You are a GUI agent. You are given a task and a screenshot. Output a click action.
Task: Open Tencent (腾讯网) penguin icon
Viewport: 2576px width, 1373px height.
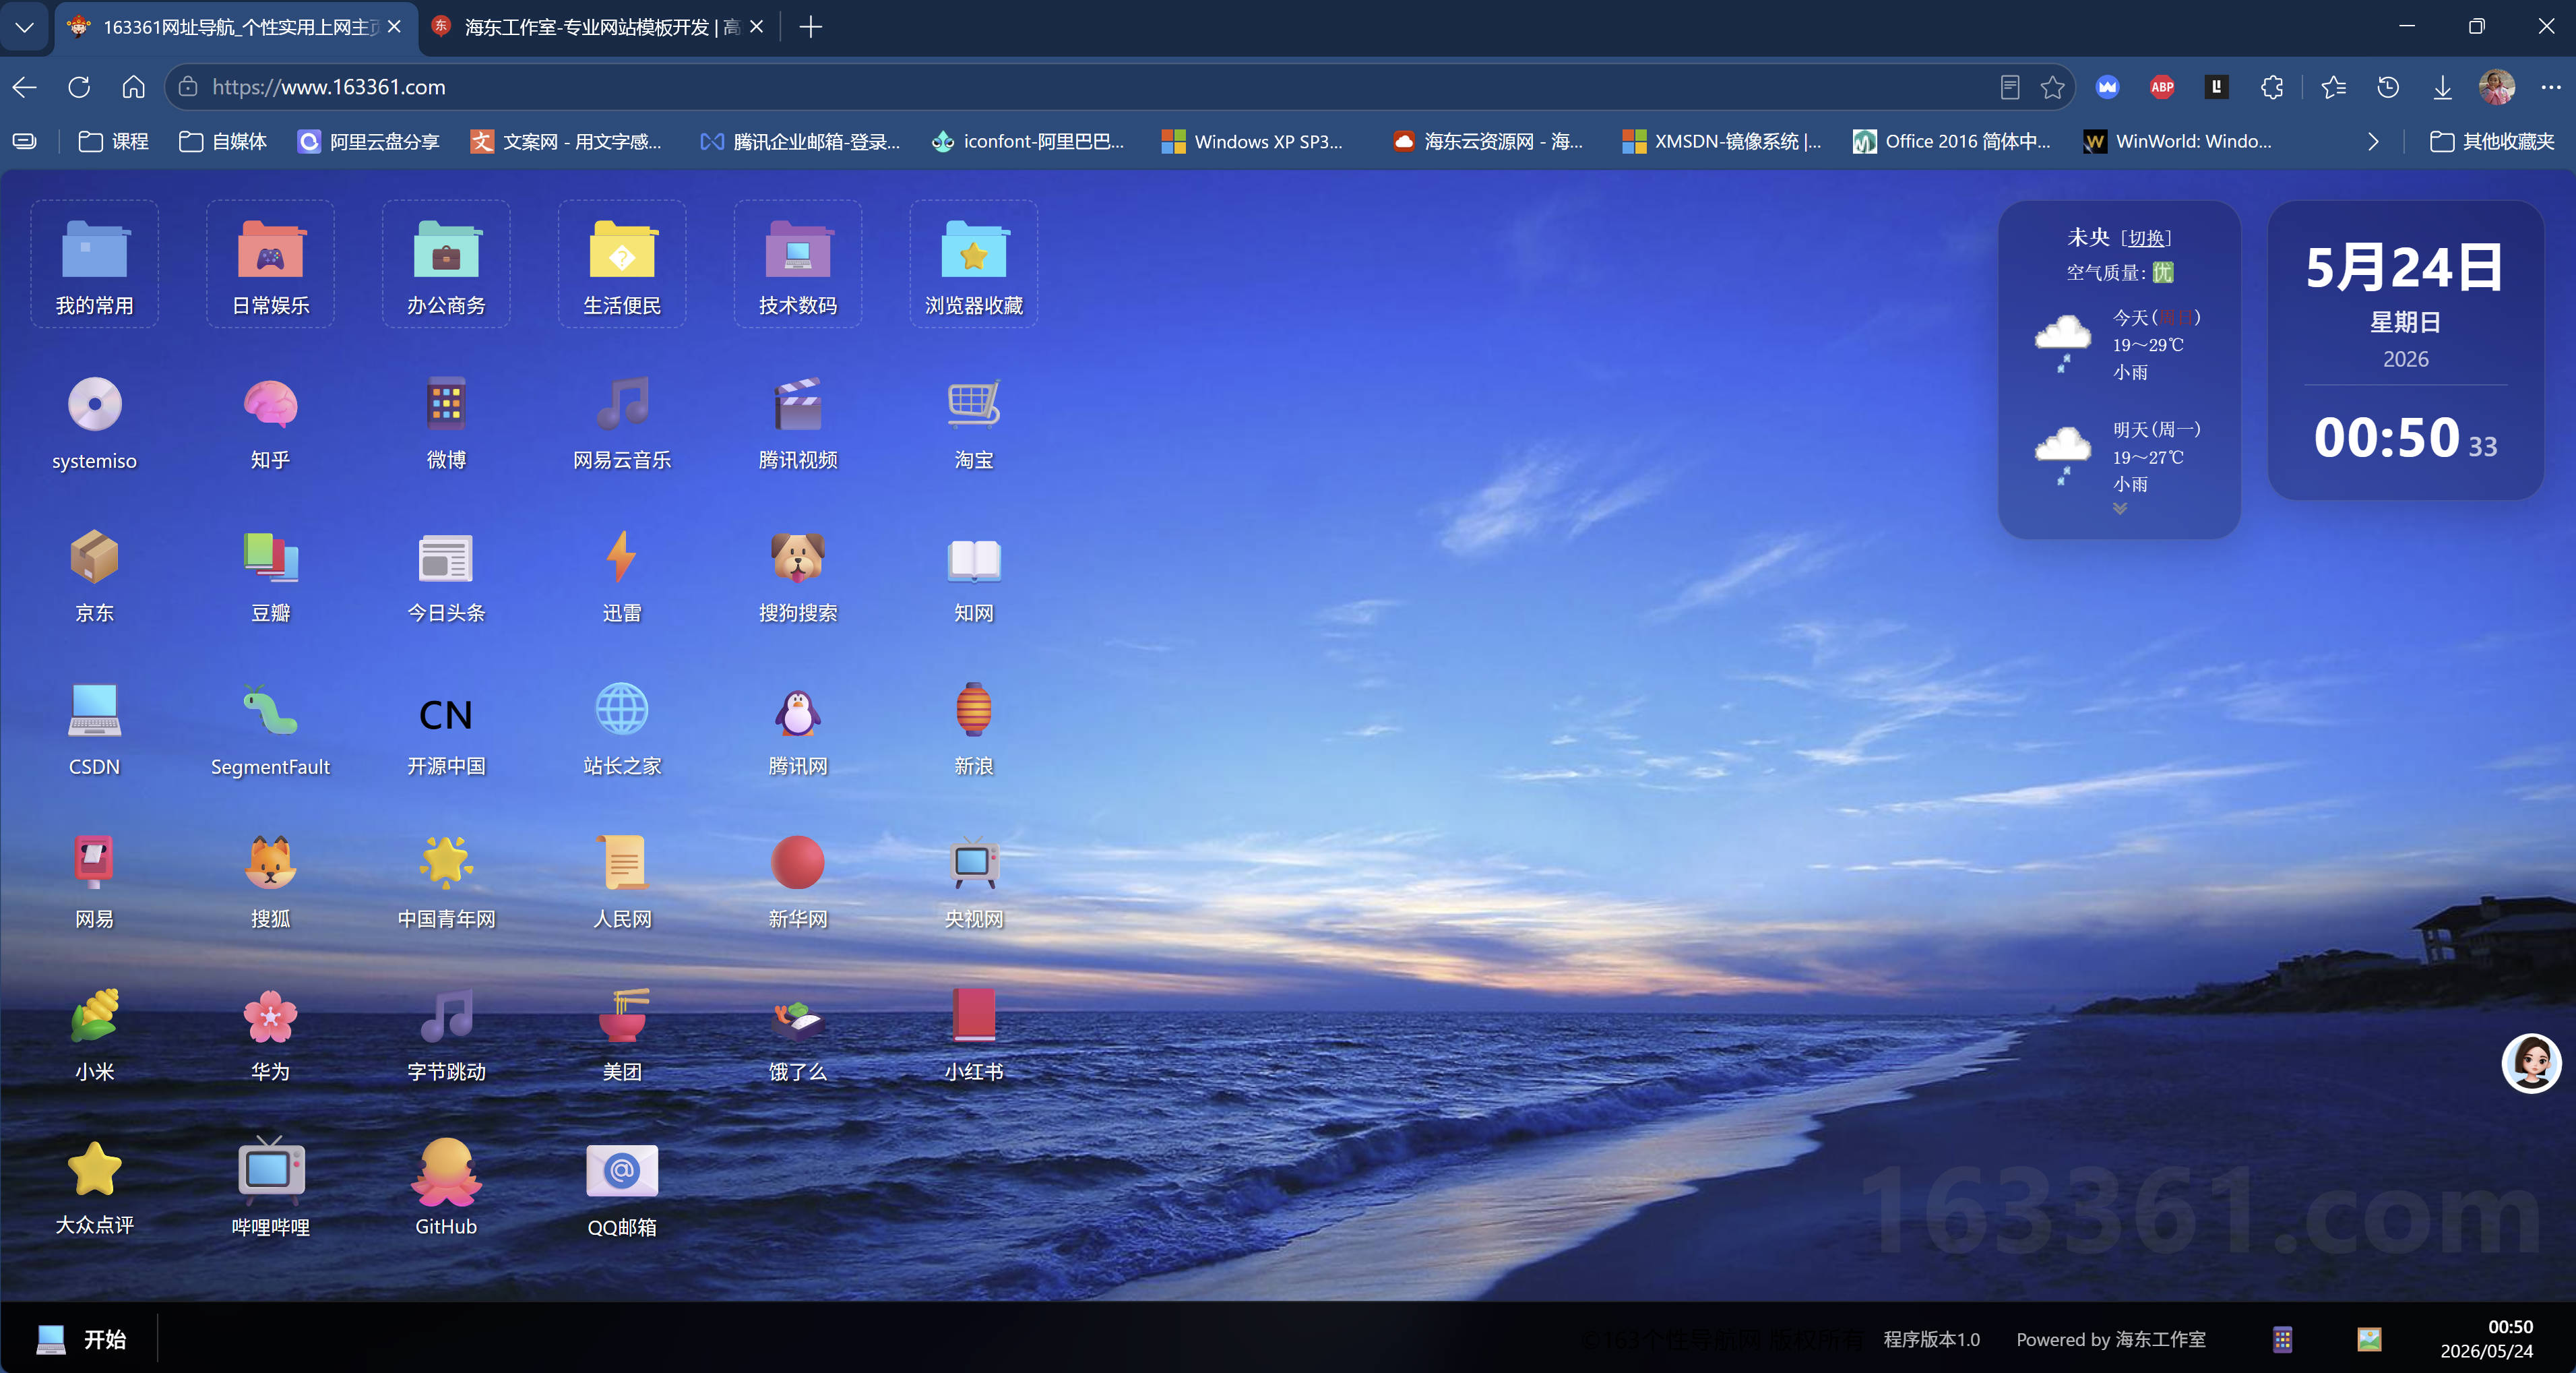tap(798, 711)
